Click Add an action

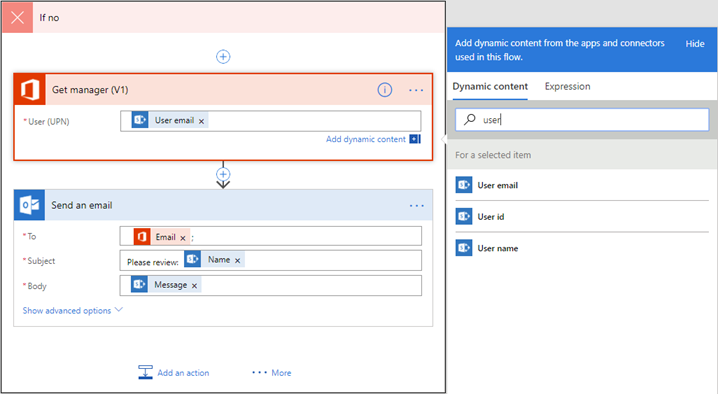(x=174, y=372)
